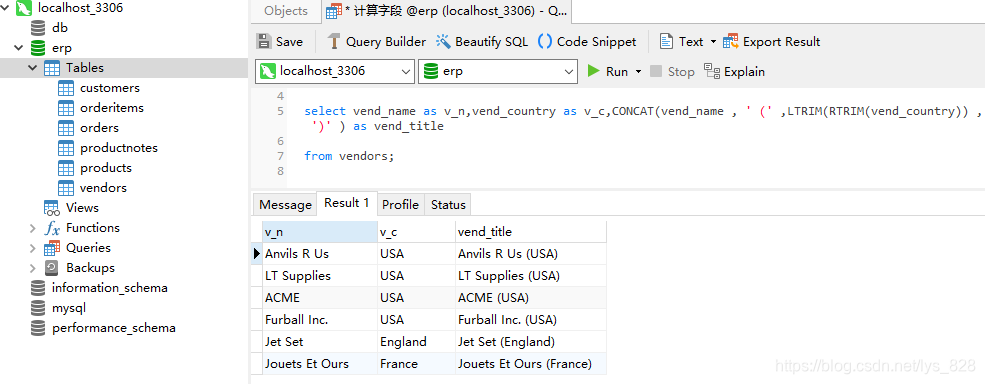
Task: Click the Explain button text
Action: (x=744, y=72)
